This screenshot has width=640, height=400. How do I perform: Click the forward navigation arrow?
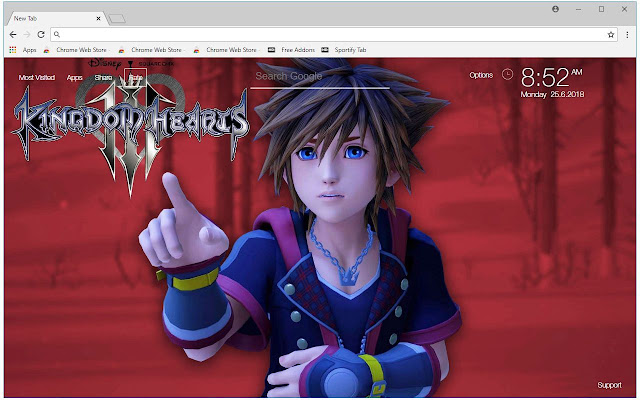[27, 35]
